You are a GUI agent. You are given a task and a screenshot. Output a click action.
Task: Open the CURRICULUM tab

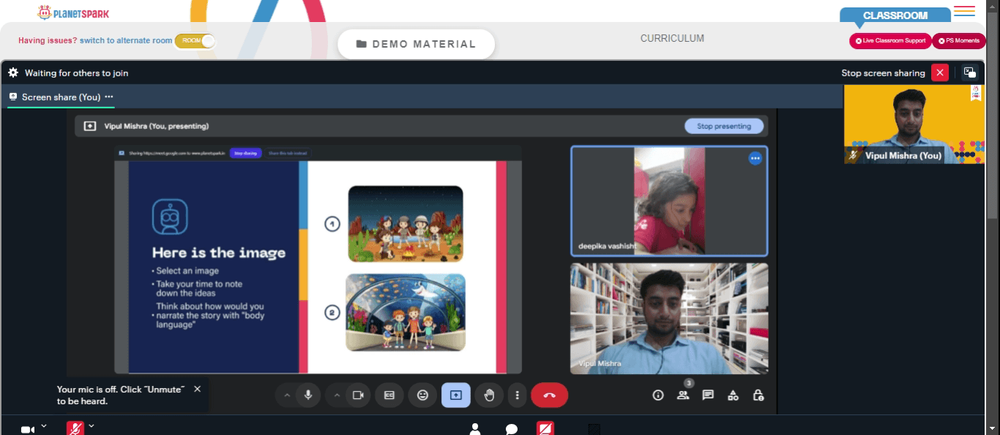(x=672, y=38)
